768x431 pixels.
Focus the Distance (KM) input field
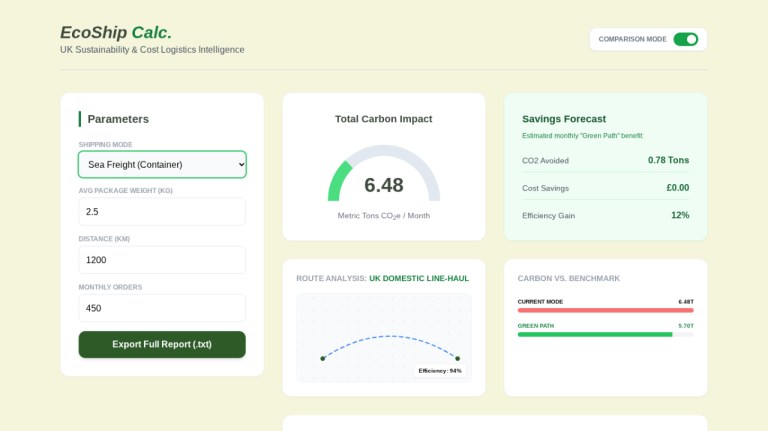pyautogui.click(x=162, y=260)
